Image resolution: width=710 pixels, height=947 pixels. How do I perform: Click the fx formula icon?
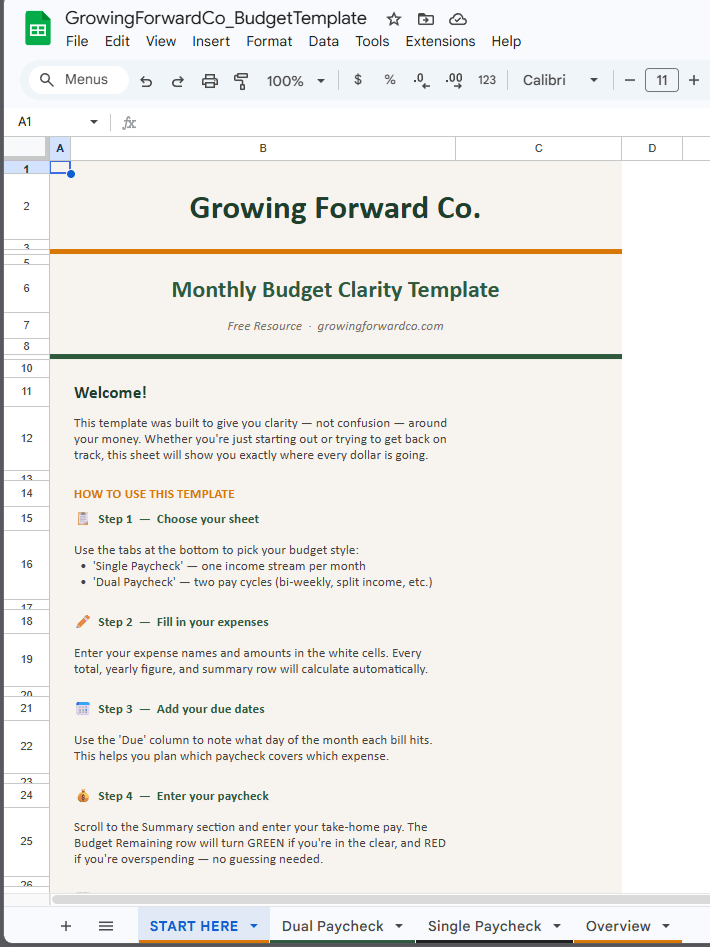tap(129, 123)
